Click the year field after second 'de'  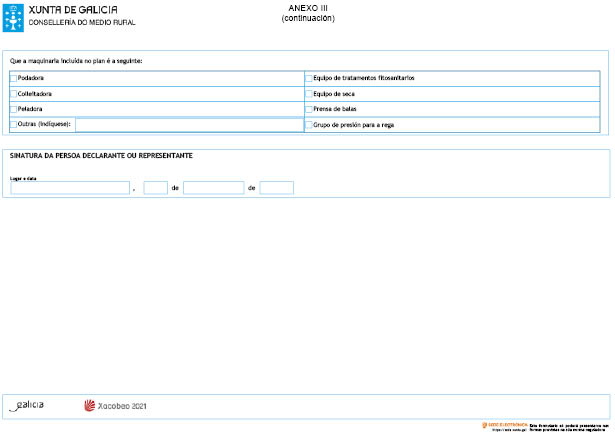point(276,188)
